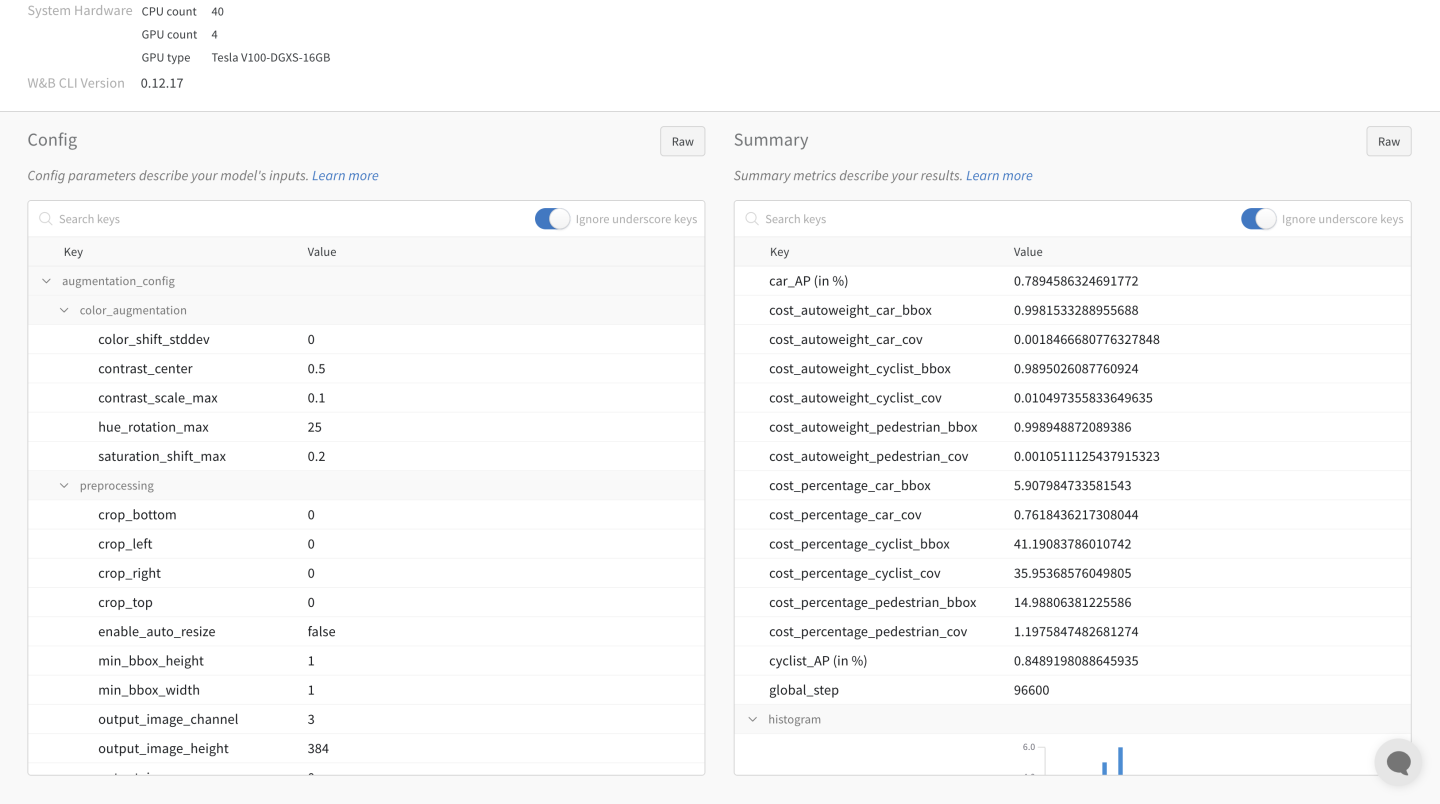Toggle Ignore underscore keys in Summary panel
This screenshot has height=804, width=1440.
1259,218
